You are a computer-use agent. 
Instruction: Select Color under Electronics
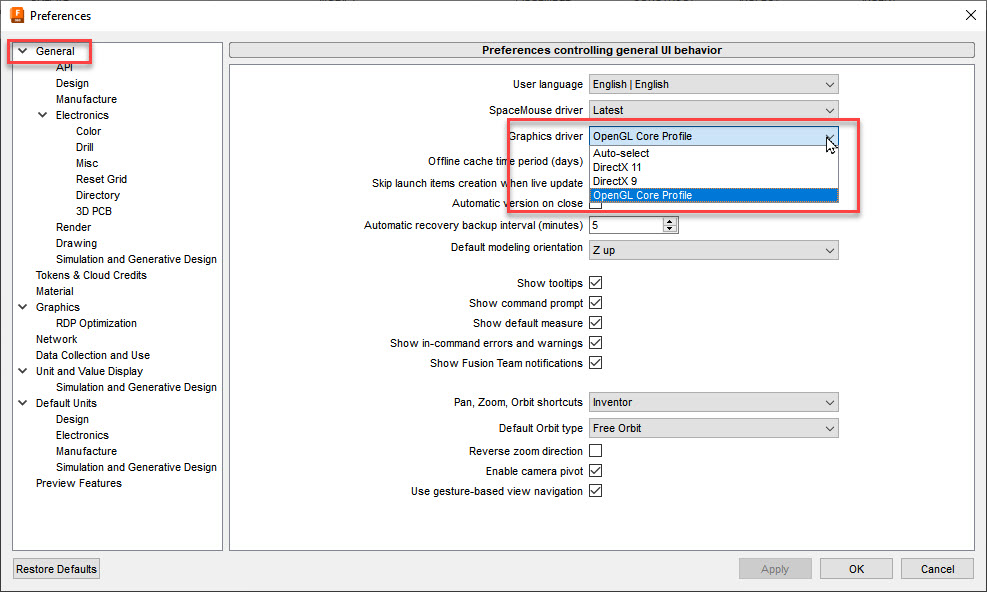coord(89,131)
